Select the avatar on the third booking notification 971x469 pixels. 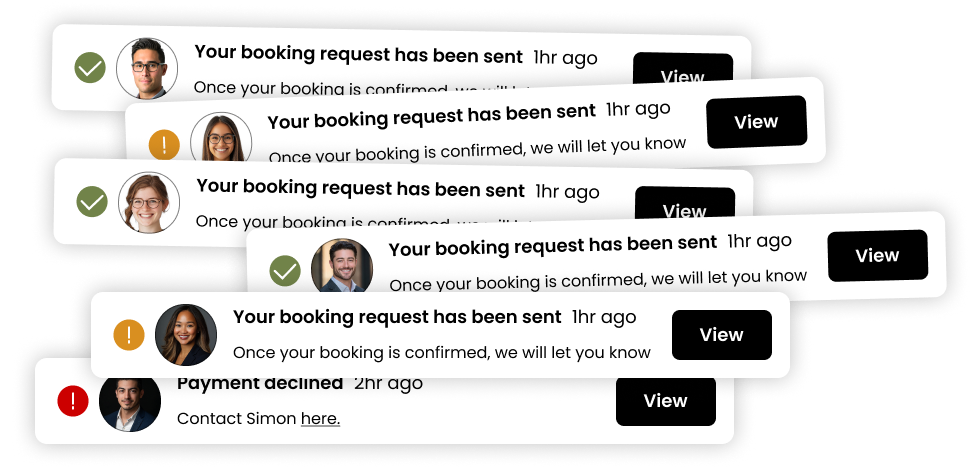click(x=149, y=203)
